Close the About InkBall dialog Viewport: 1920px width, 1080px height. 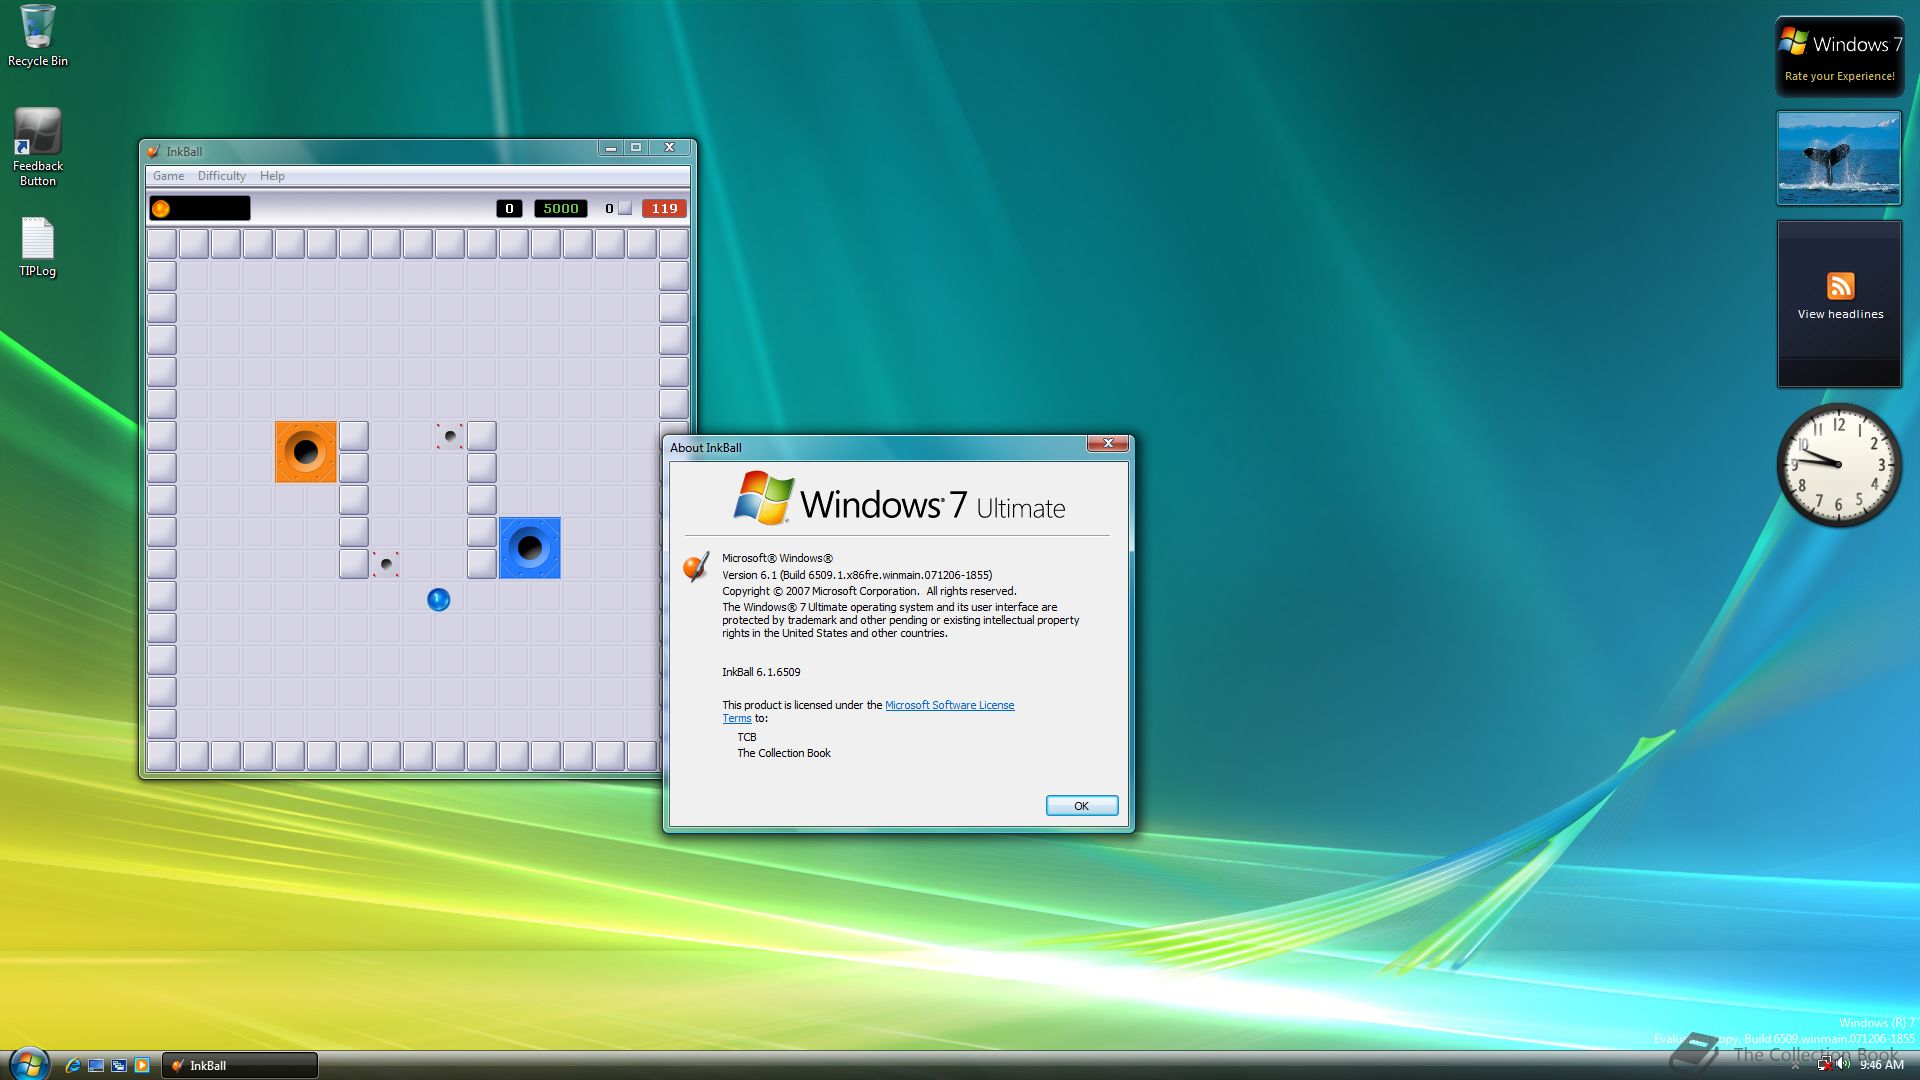pyautogui.click(x=1107, y=443)
